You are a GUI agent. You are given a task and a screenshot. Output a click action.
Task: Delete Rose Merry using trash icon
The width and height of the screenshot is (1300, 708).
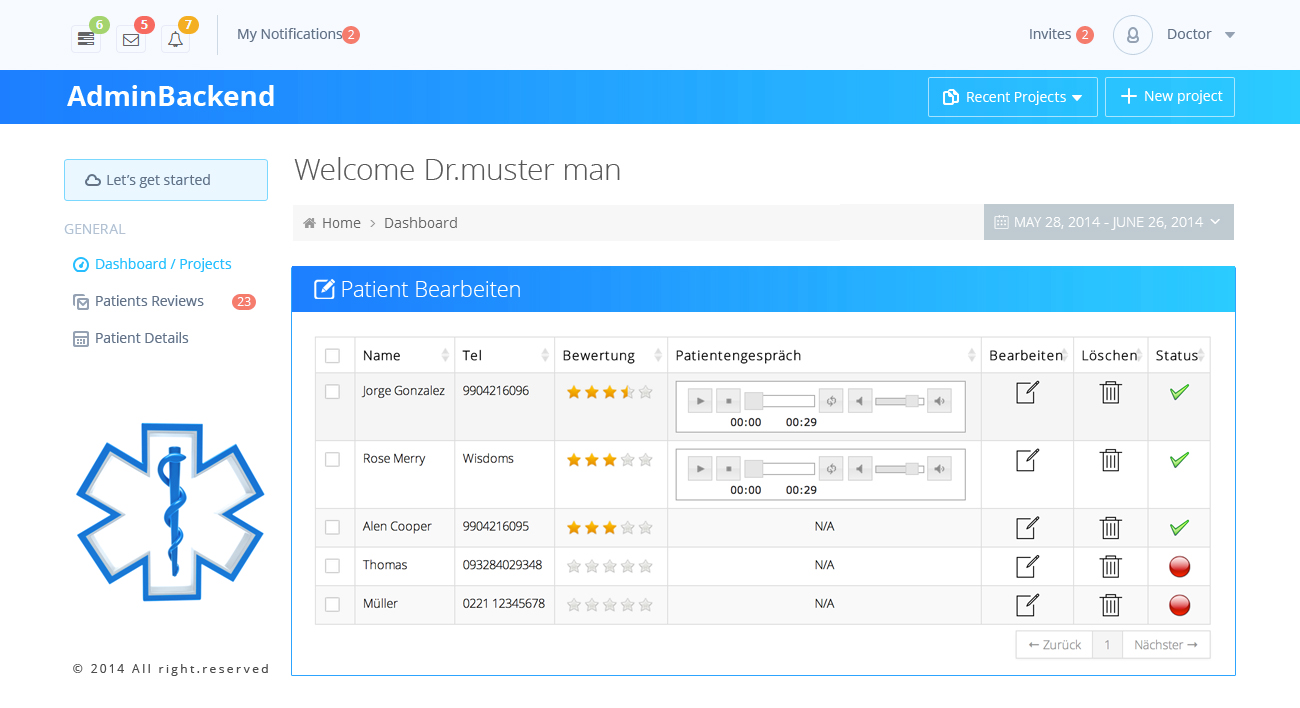tap(1110, 460)
